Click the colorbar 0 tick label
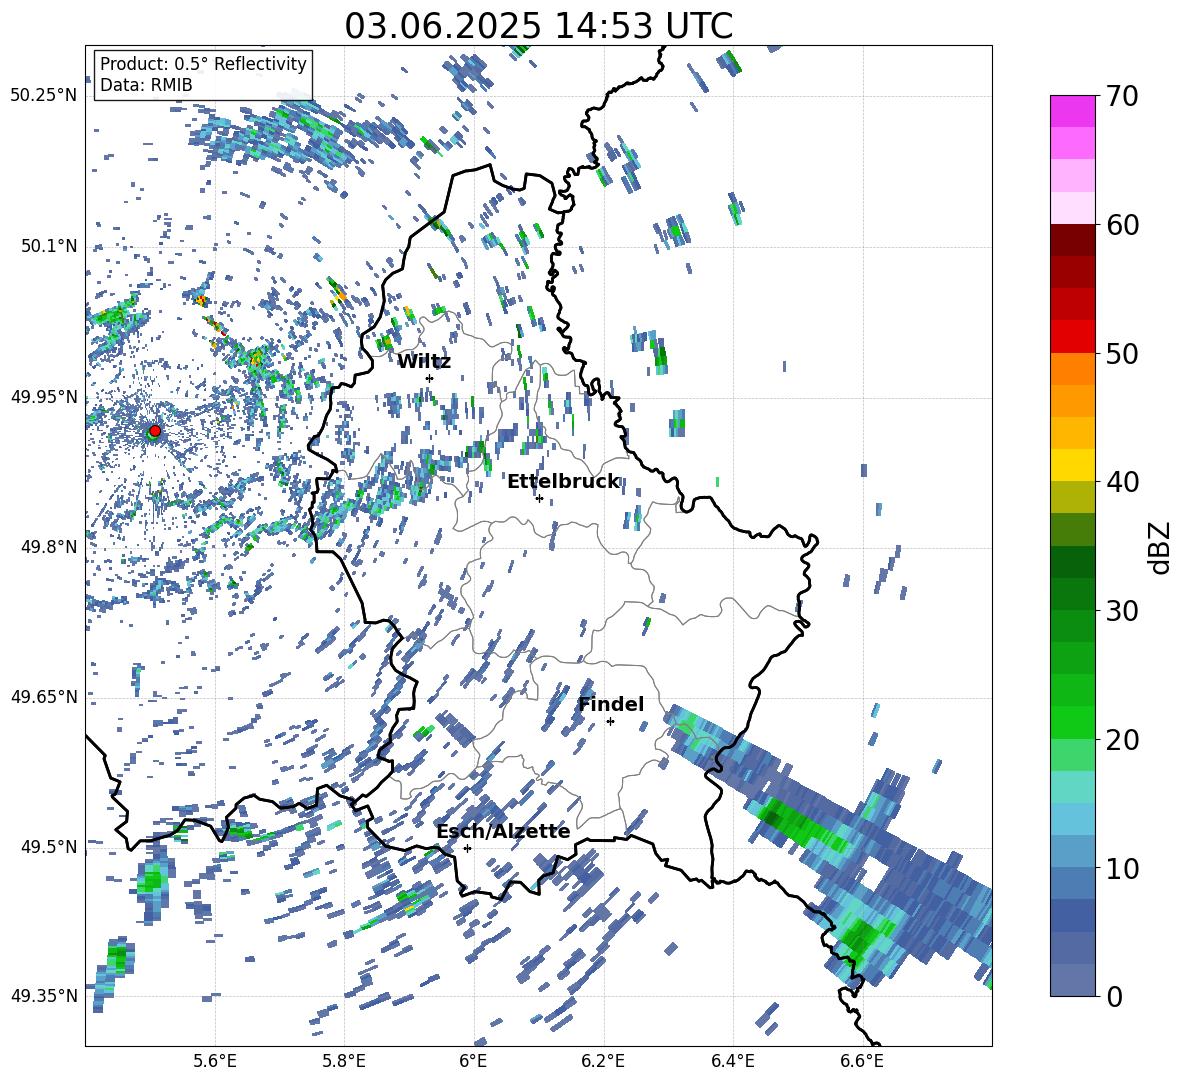The height and width of the screenshot is (1081, 1184). 1114,996
